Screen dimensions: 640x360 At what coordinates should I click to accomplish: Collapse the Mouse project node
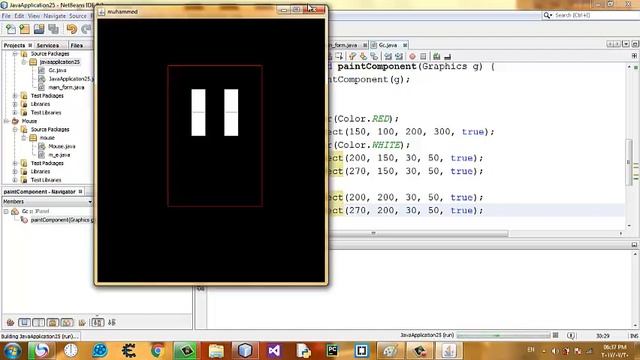[7, 121]
